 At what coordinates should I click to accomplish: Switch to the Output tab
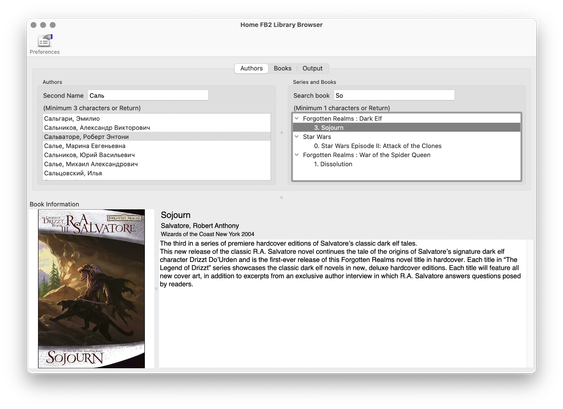312,68
